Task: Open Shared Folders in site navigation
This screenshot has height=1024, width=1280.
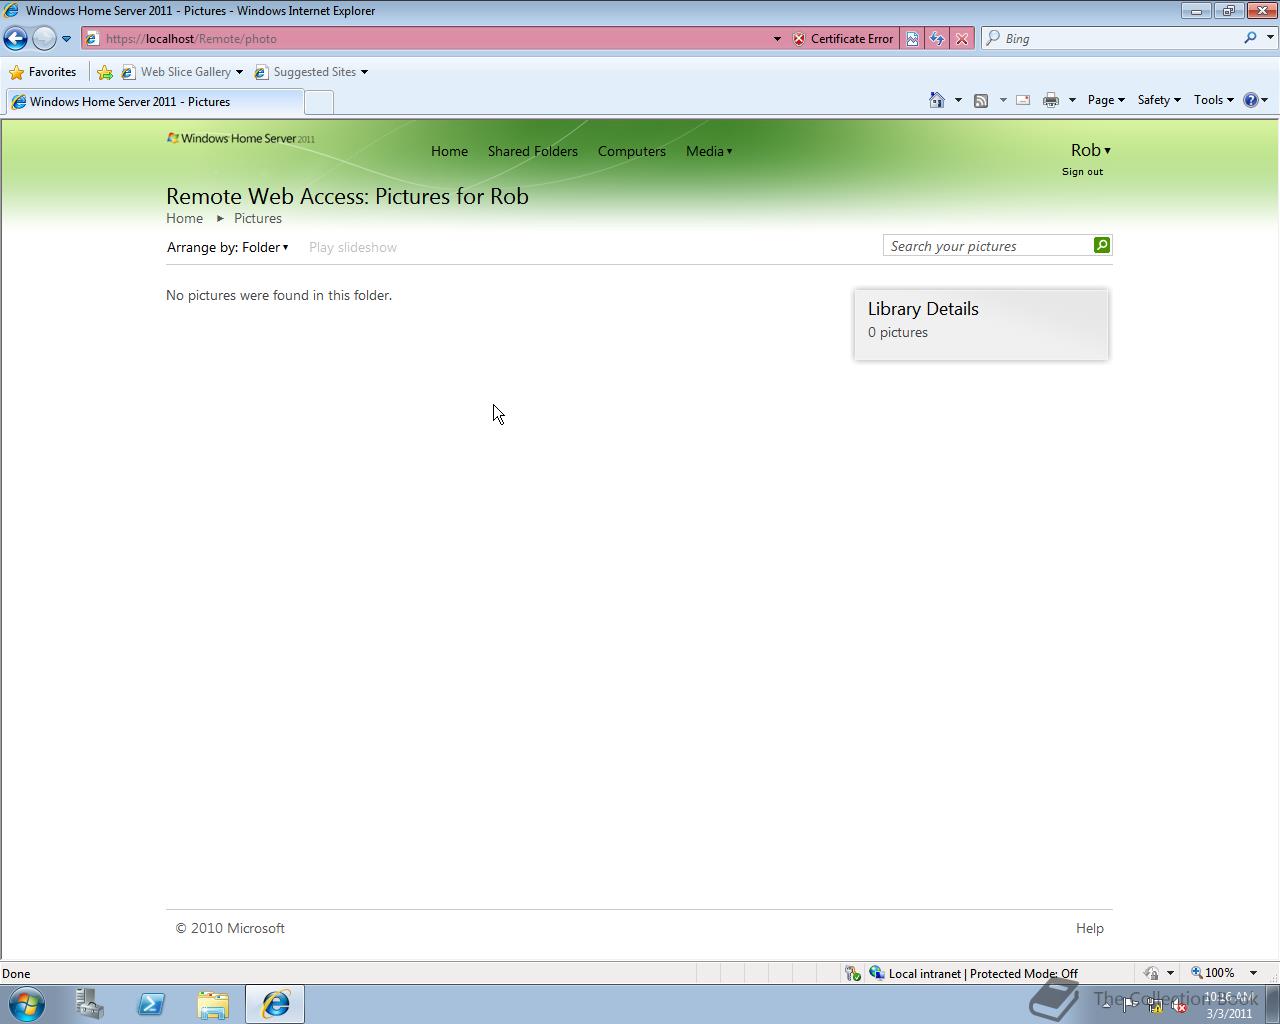Action: pos(533,151)
